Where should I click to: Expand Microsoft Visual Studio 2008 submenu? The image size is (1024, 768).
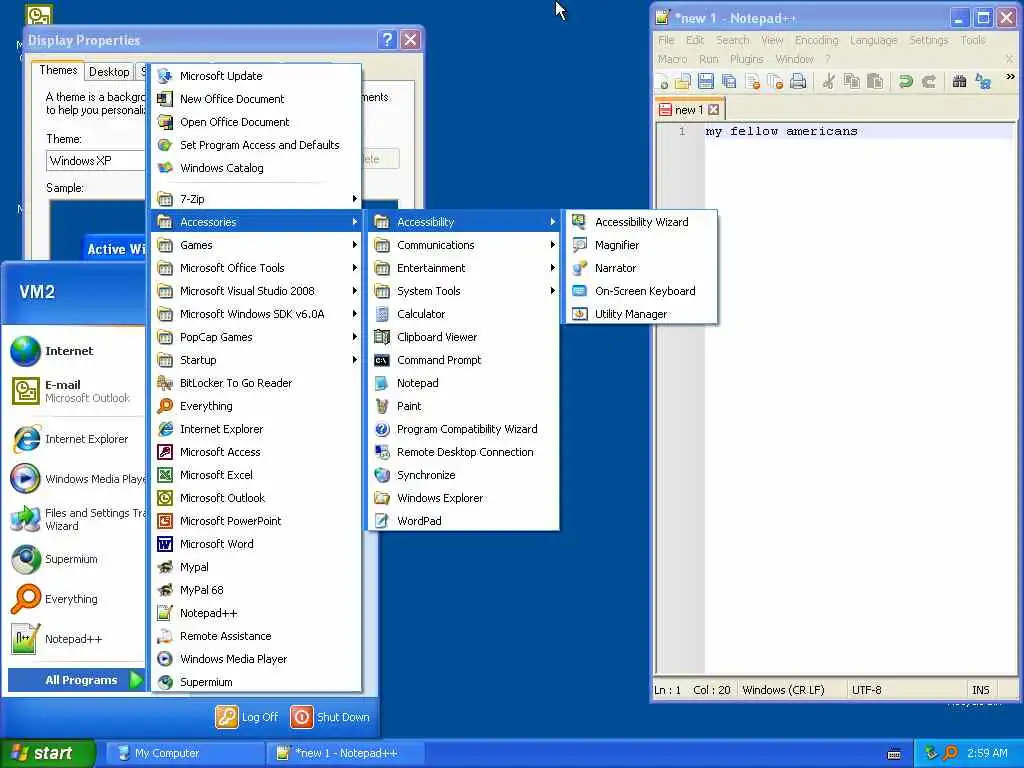point(257,291)
